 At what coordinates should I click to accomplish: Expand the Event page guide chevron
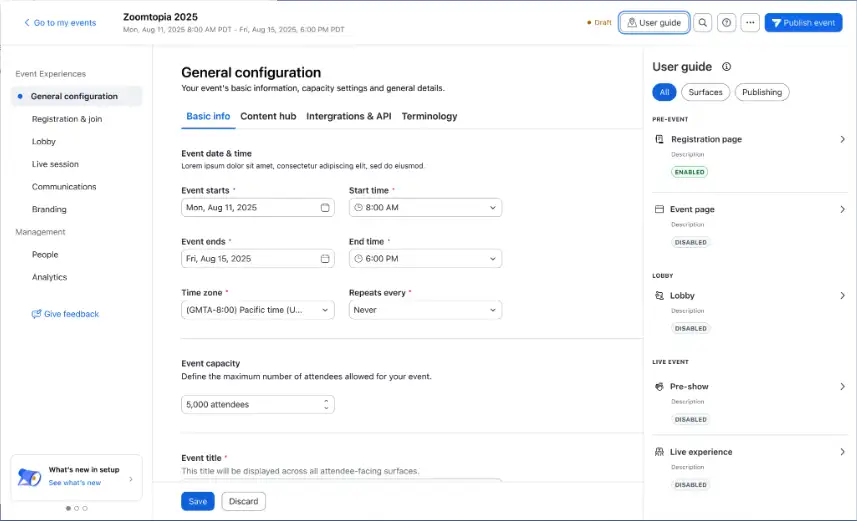coord(842,209)
